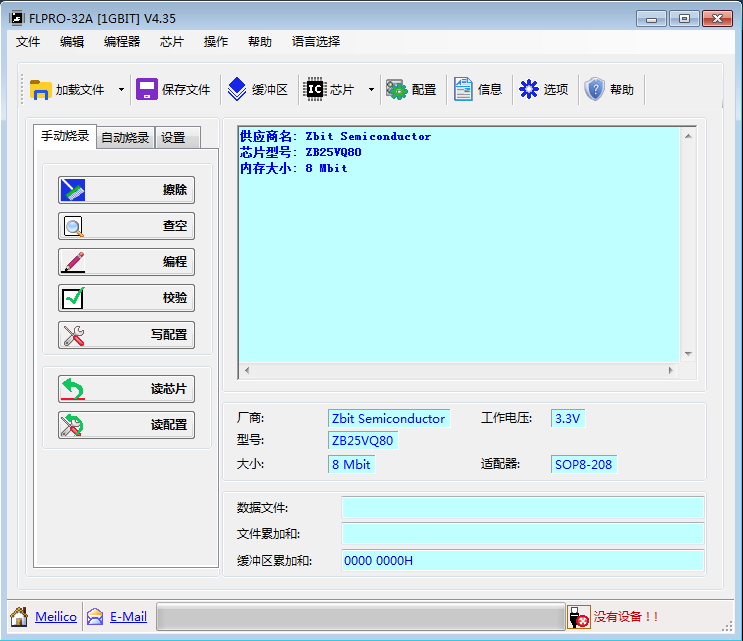Click the 大小 value 8 Mbit
The width and height of the screenshot is (743, 641).
tap(351, 464)
